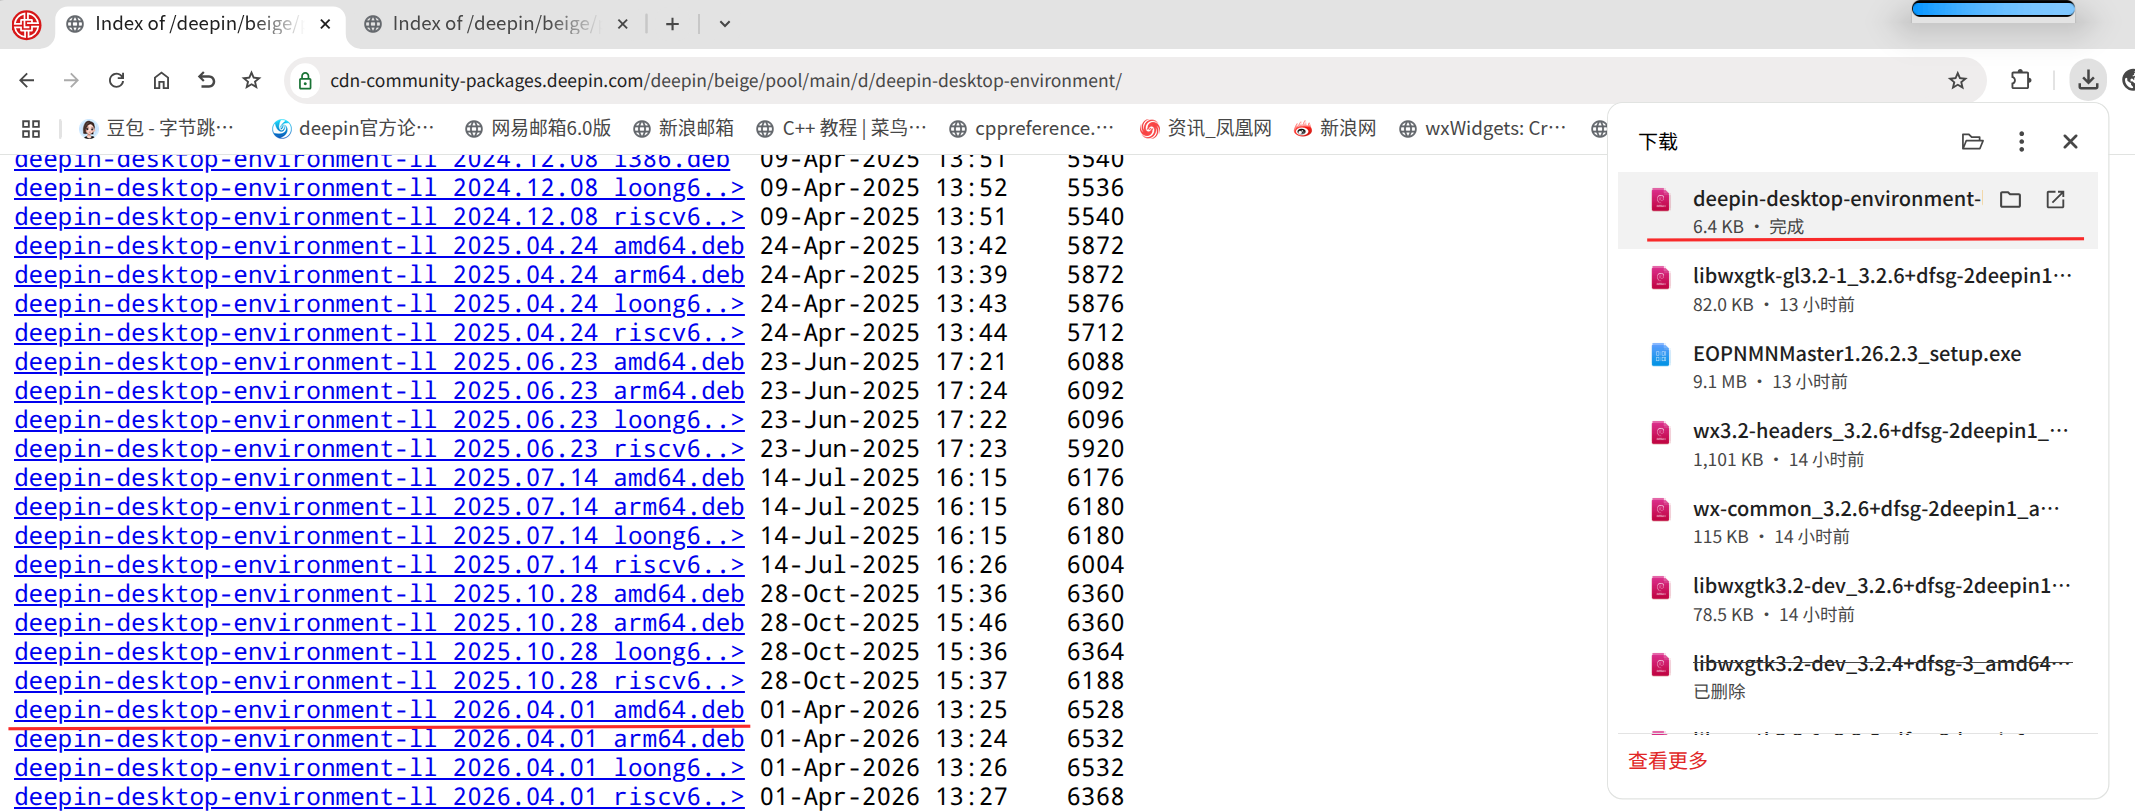Open the 2024.12.08 riscv64 package link

379,217
